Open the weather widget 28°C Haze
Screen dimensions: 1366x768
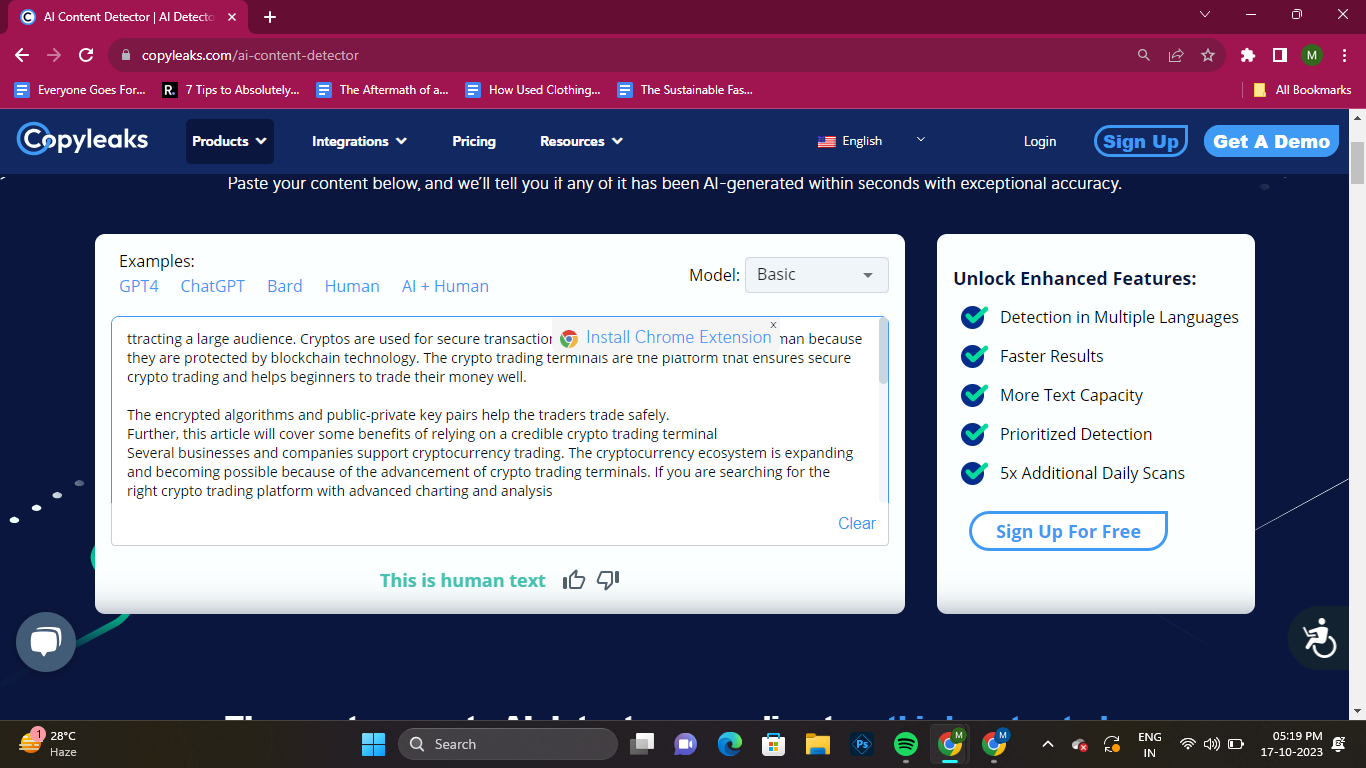click(50, 743)
